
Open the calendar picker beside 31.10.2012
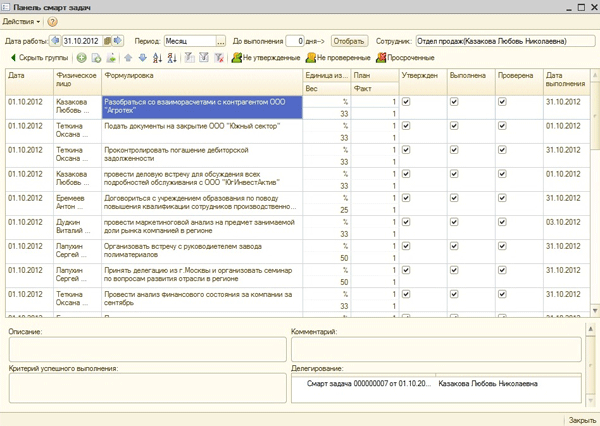coord(108,41)
